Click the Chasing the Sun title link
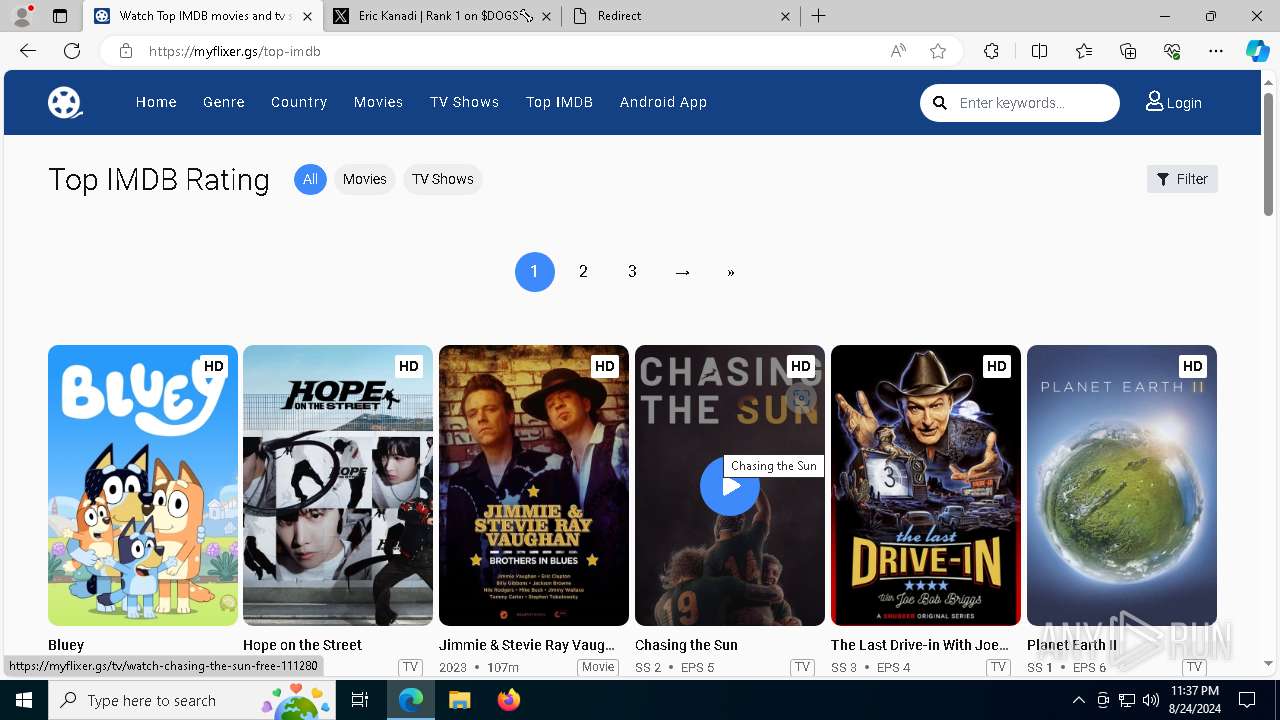Viewport: 1280px width, 720px height. (x=686, y=645)
